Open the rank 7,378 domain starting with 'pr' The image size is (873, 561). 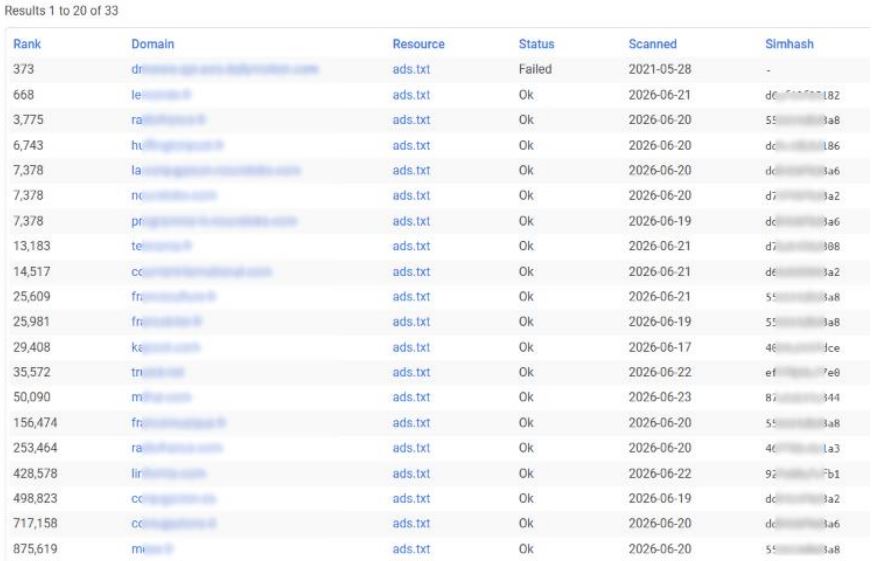(x=214, y=222)
